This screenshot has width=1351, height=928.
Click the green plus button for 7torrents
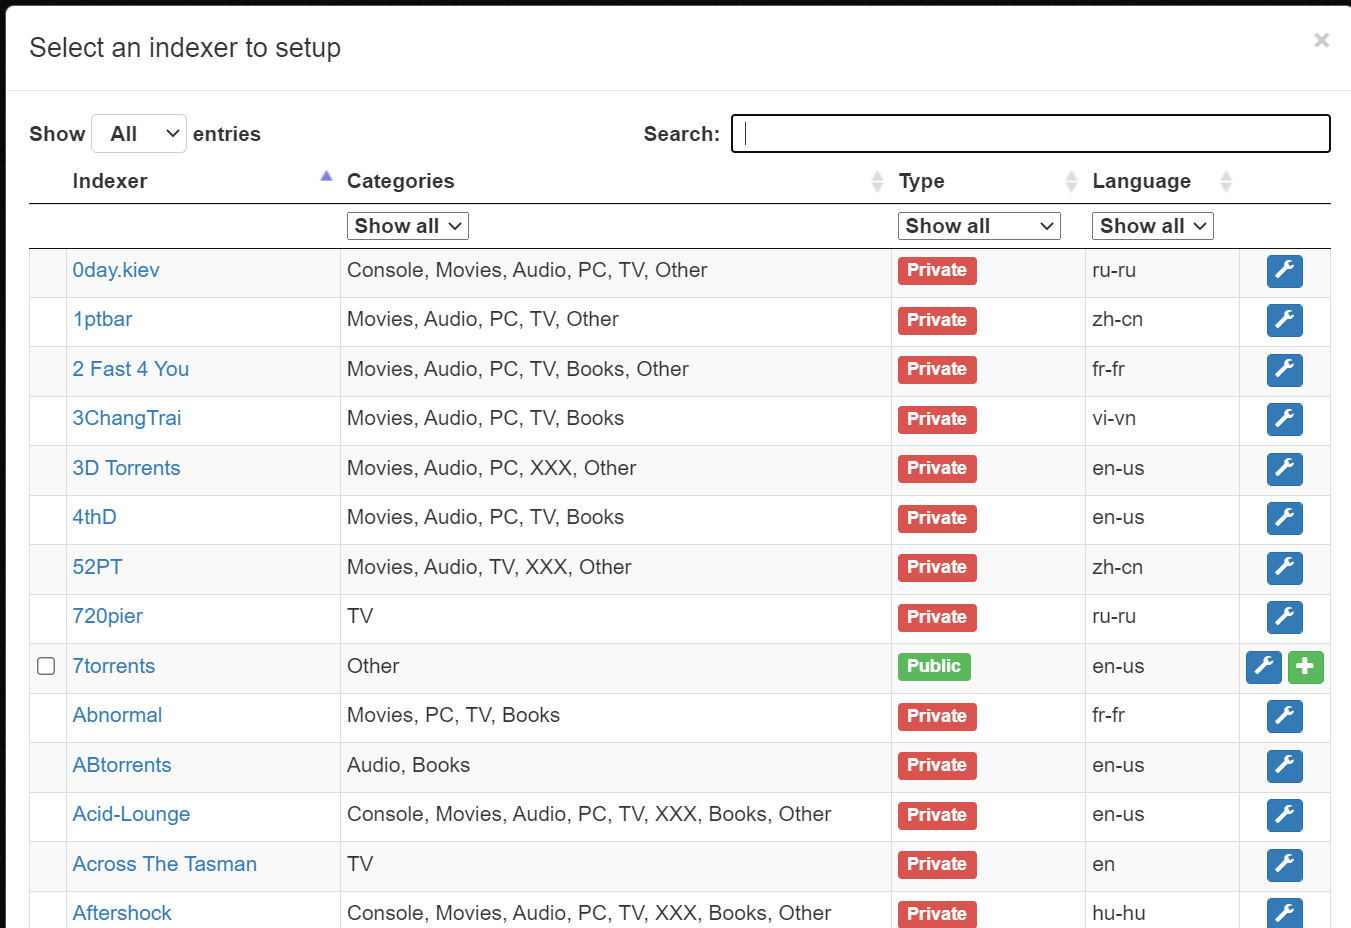click(x=1305, y=667)
